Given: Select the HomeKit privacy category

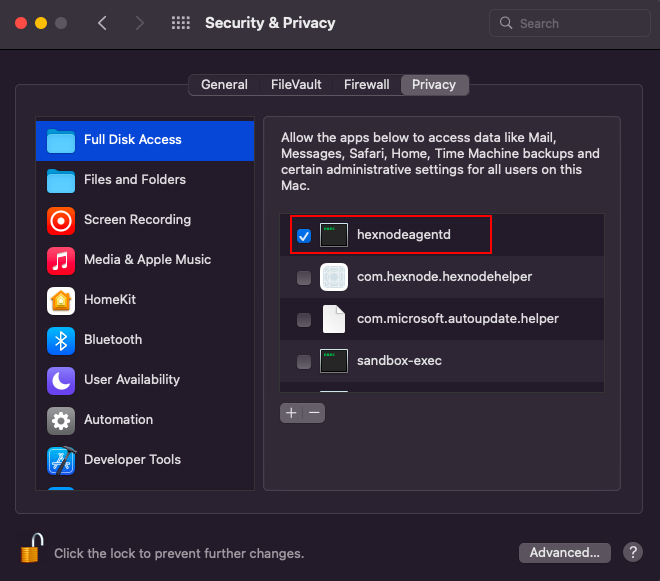Looking at the screenshot, I should coord(145,300).
